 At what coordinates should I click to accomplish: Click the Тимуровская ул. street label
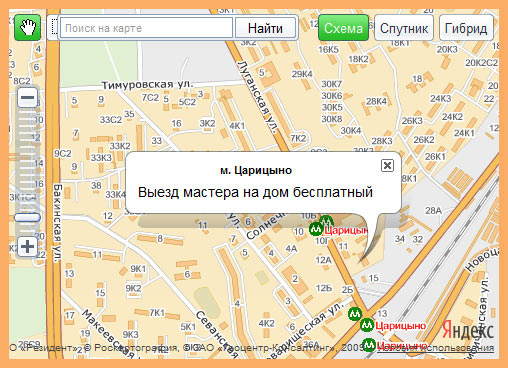tap(147, 85)
